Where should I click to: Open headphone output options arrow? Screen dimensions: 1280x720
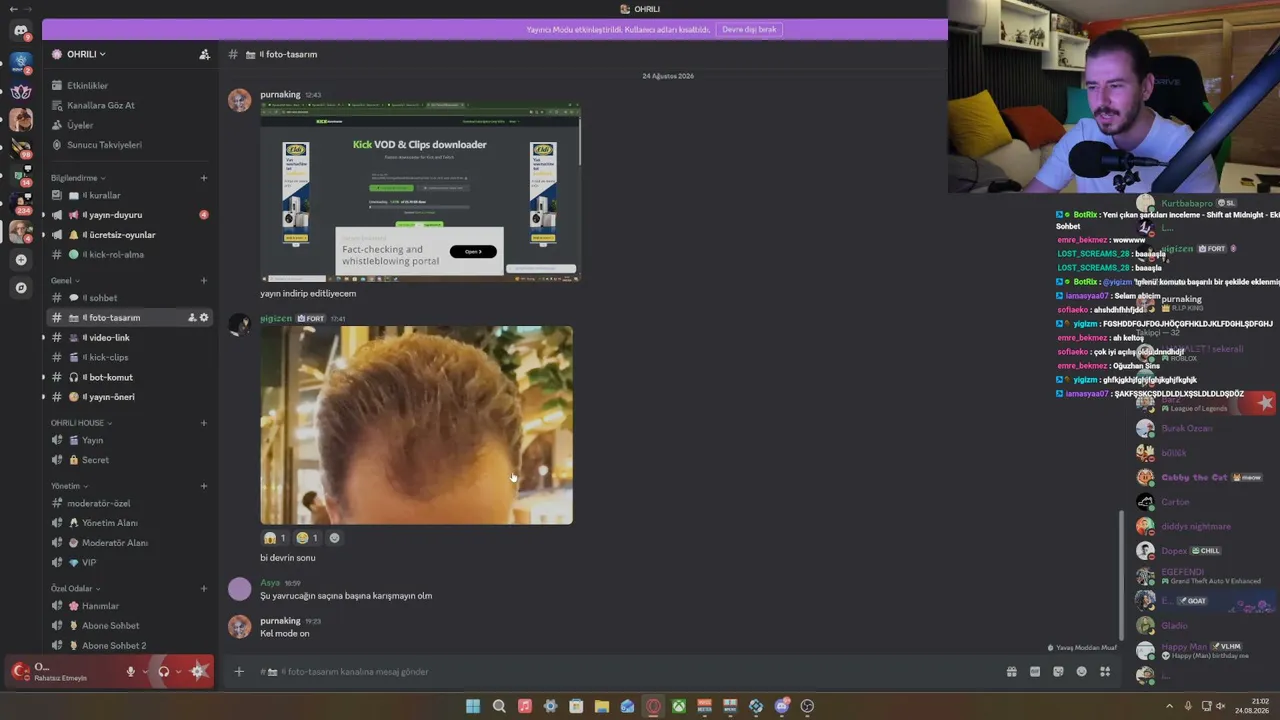179,671
